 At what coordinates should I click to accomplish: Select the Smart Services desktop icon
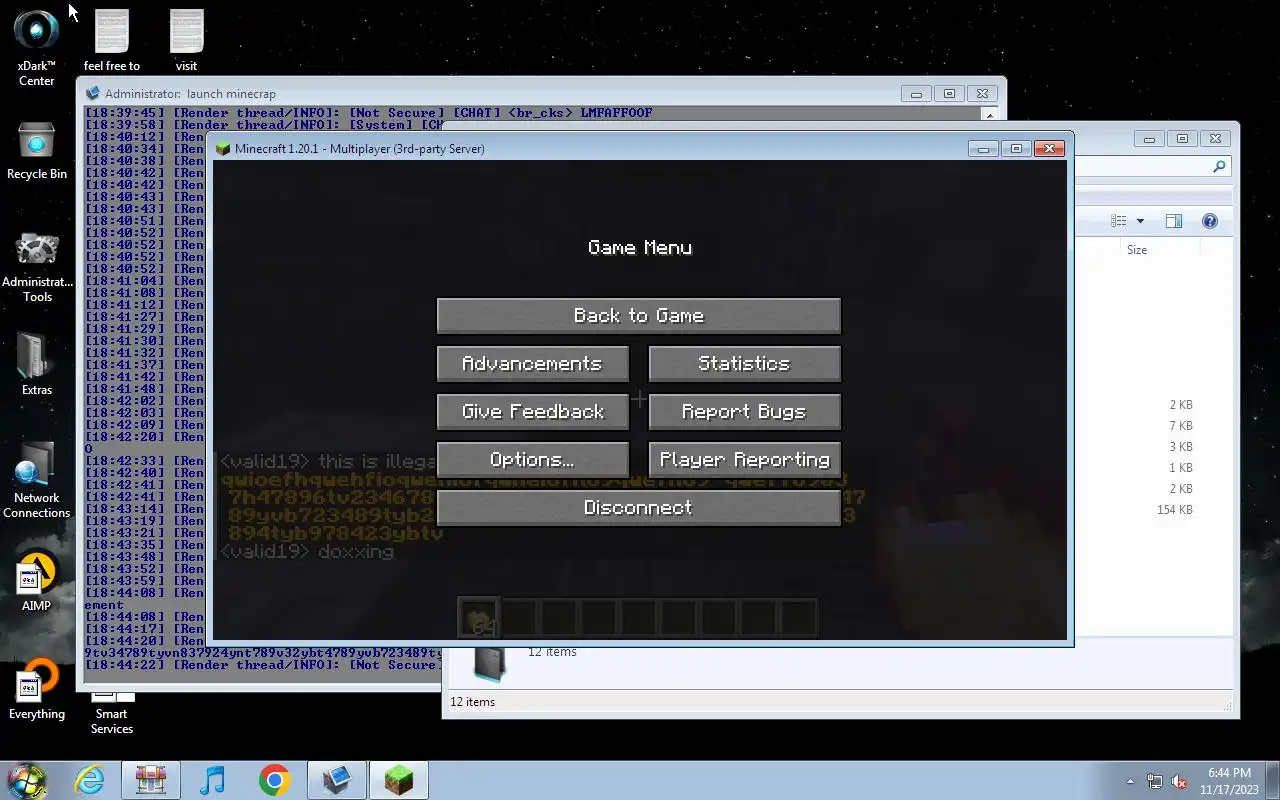[112, 712]
